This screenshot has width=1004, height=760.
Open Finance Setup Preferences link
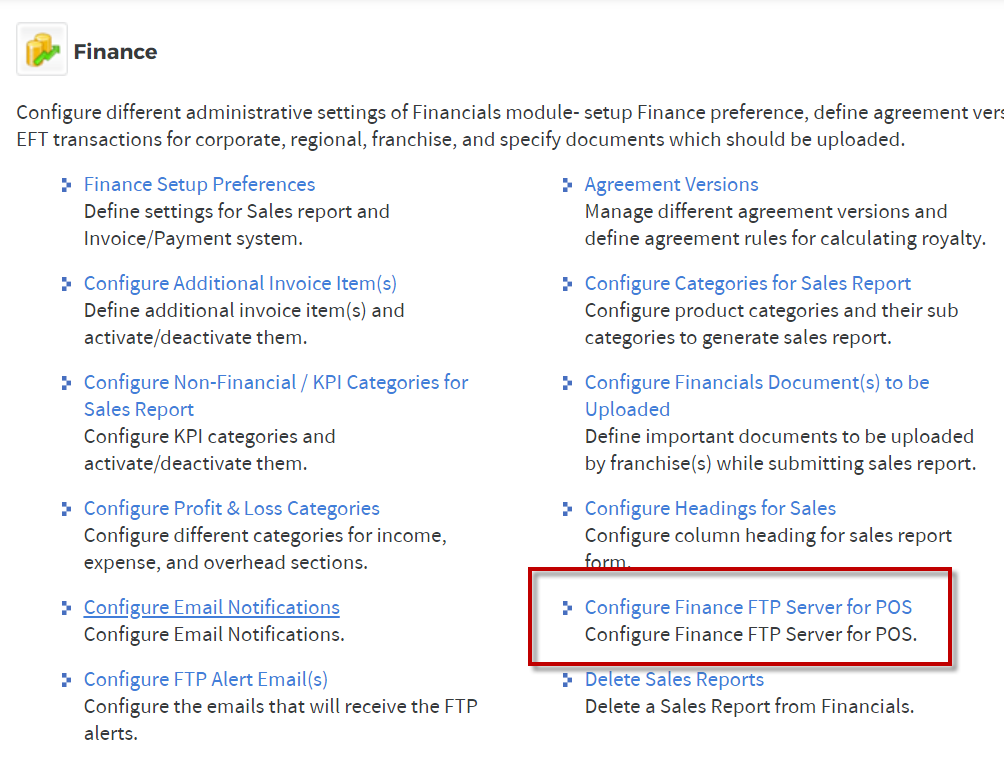pos(199,184)
